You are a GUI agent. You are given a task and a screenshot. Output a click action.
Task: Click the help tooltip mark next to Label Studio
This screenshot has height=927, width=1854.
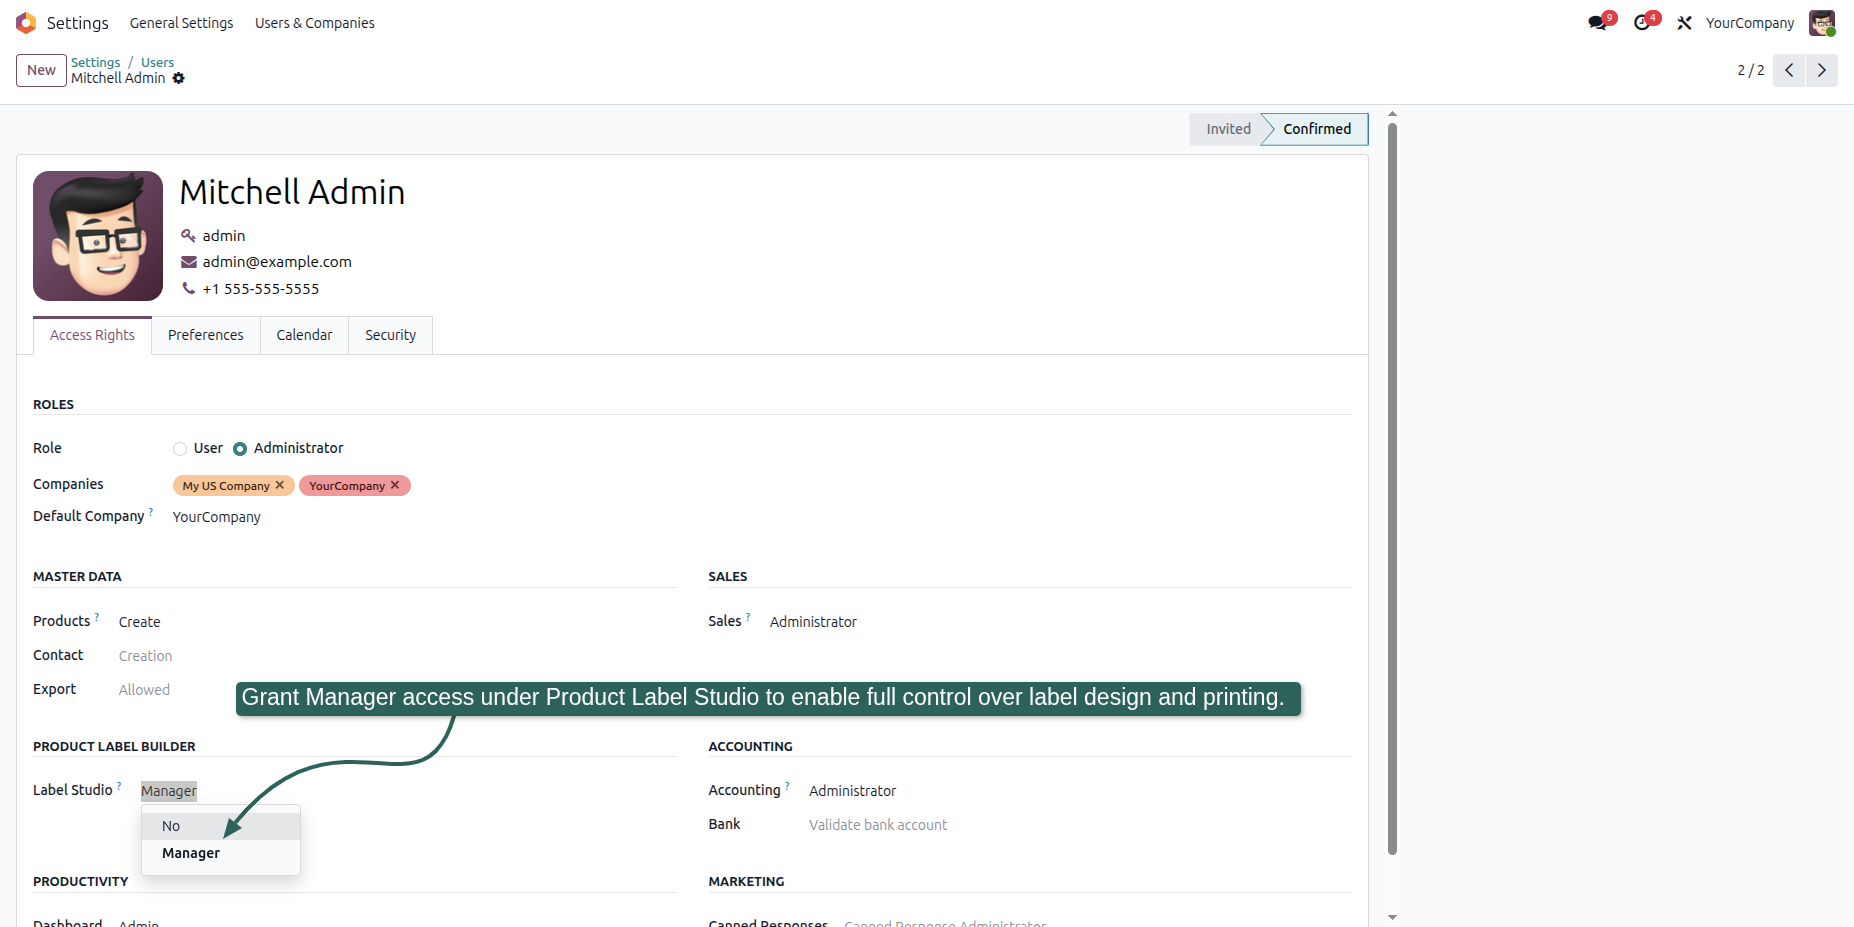pyautogui.click(x=119, y=786)
